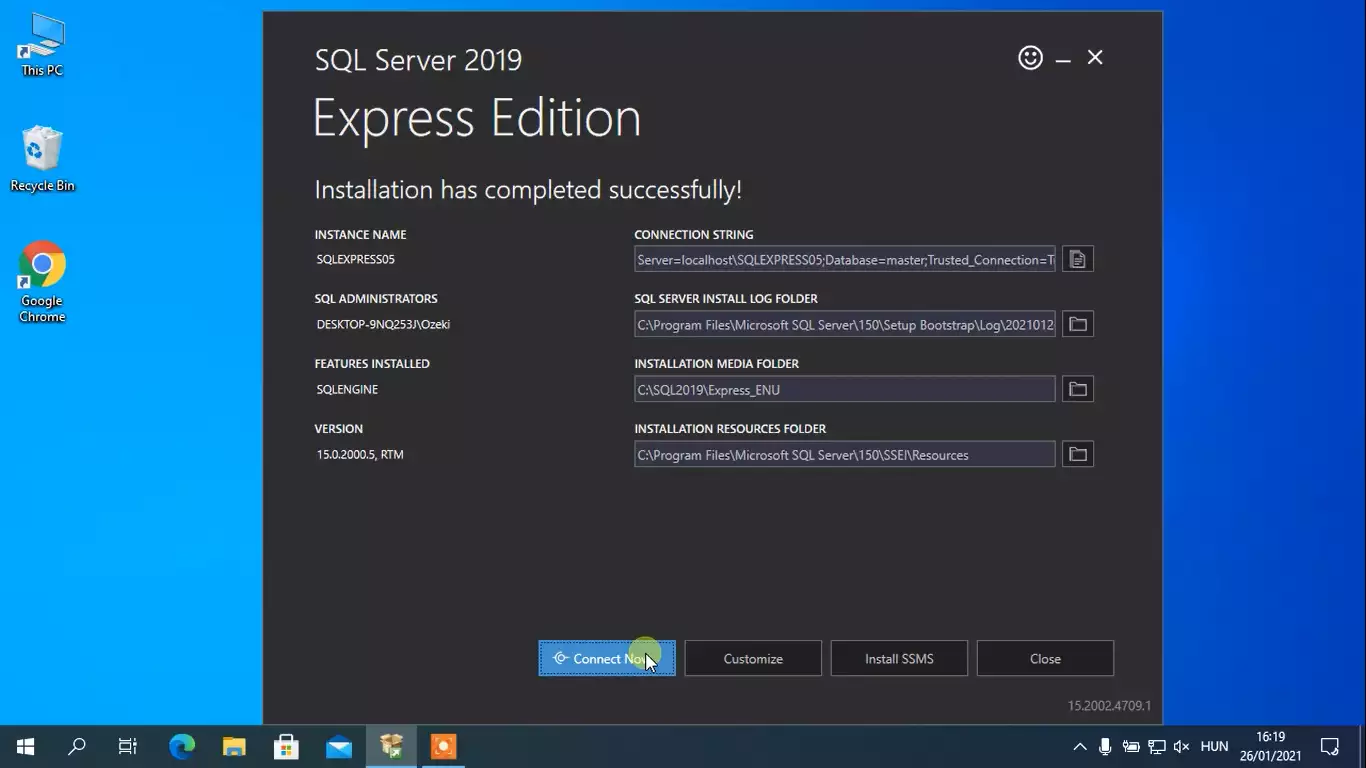Click the Connect Now button
Screen dimensions: 1366x768
tap(607, 658)
